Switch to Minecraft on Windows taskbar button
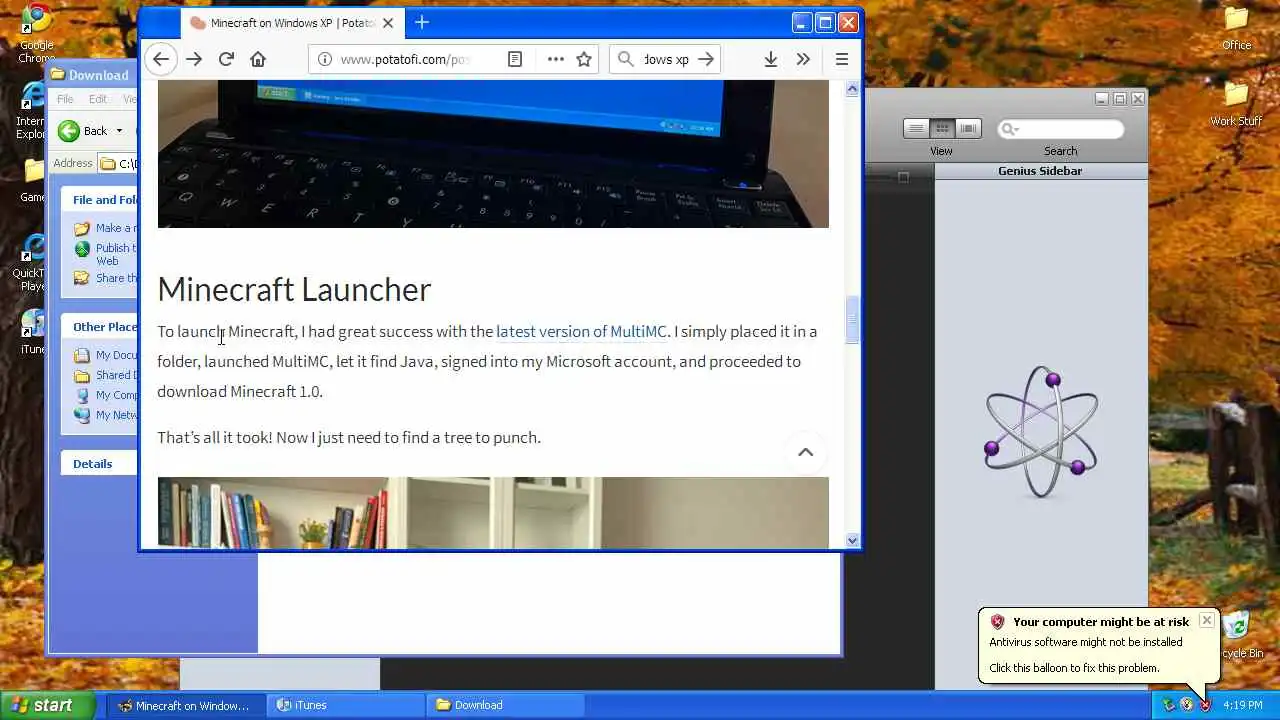 pyautogui.click(x=187, y=705)
